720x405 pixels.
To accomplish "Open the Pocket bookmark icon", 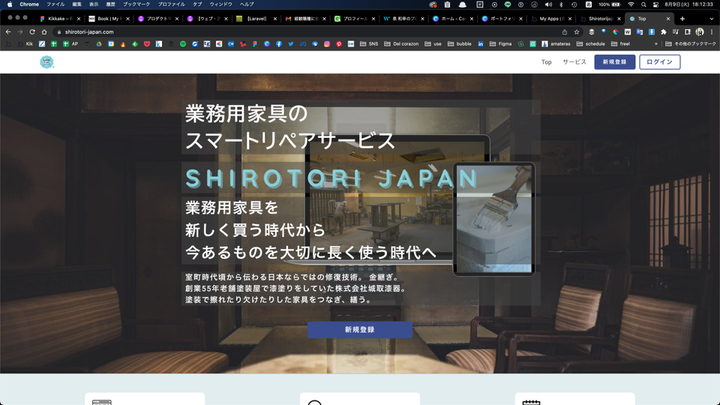I will click(147, 44).
